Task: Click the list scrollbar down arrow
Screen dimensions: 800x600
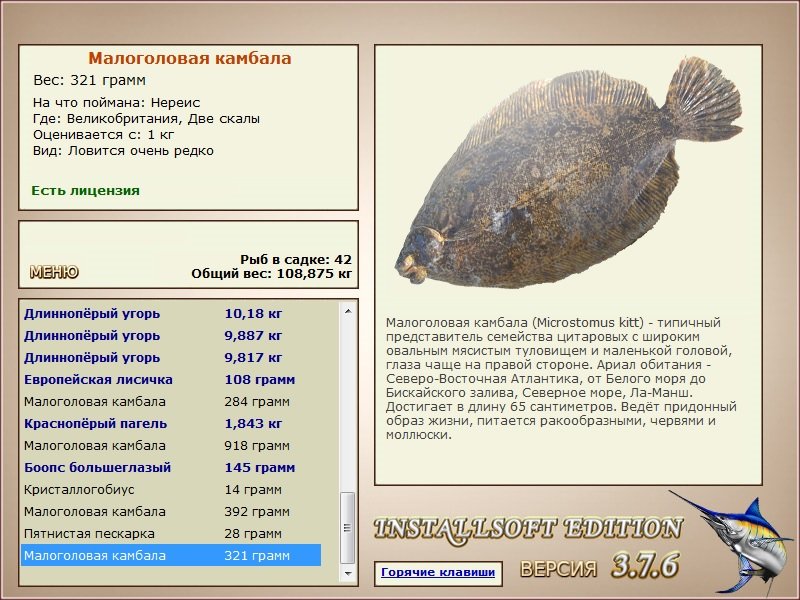Action: tap(348, 573)
